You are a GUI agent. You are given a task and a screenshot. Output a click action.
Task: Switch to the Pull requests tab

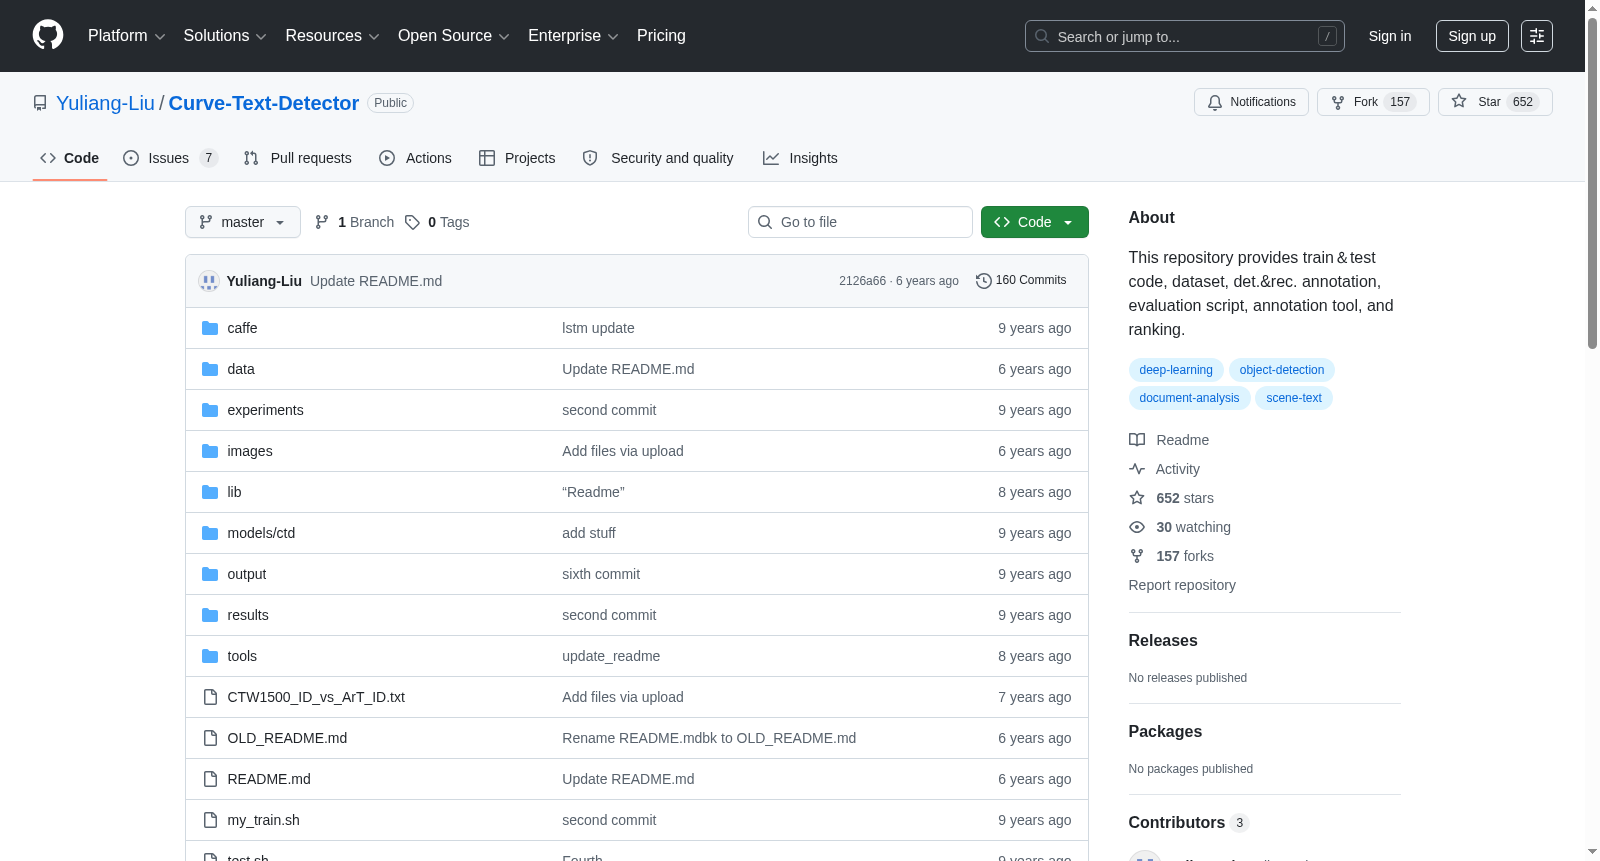[298, 158]
